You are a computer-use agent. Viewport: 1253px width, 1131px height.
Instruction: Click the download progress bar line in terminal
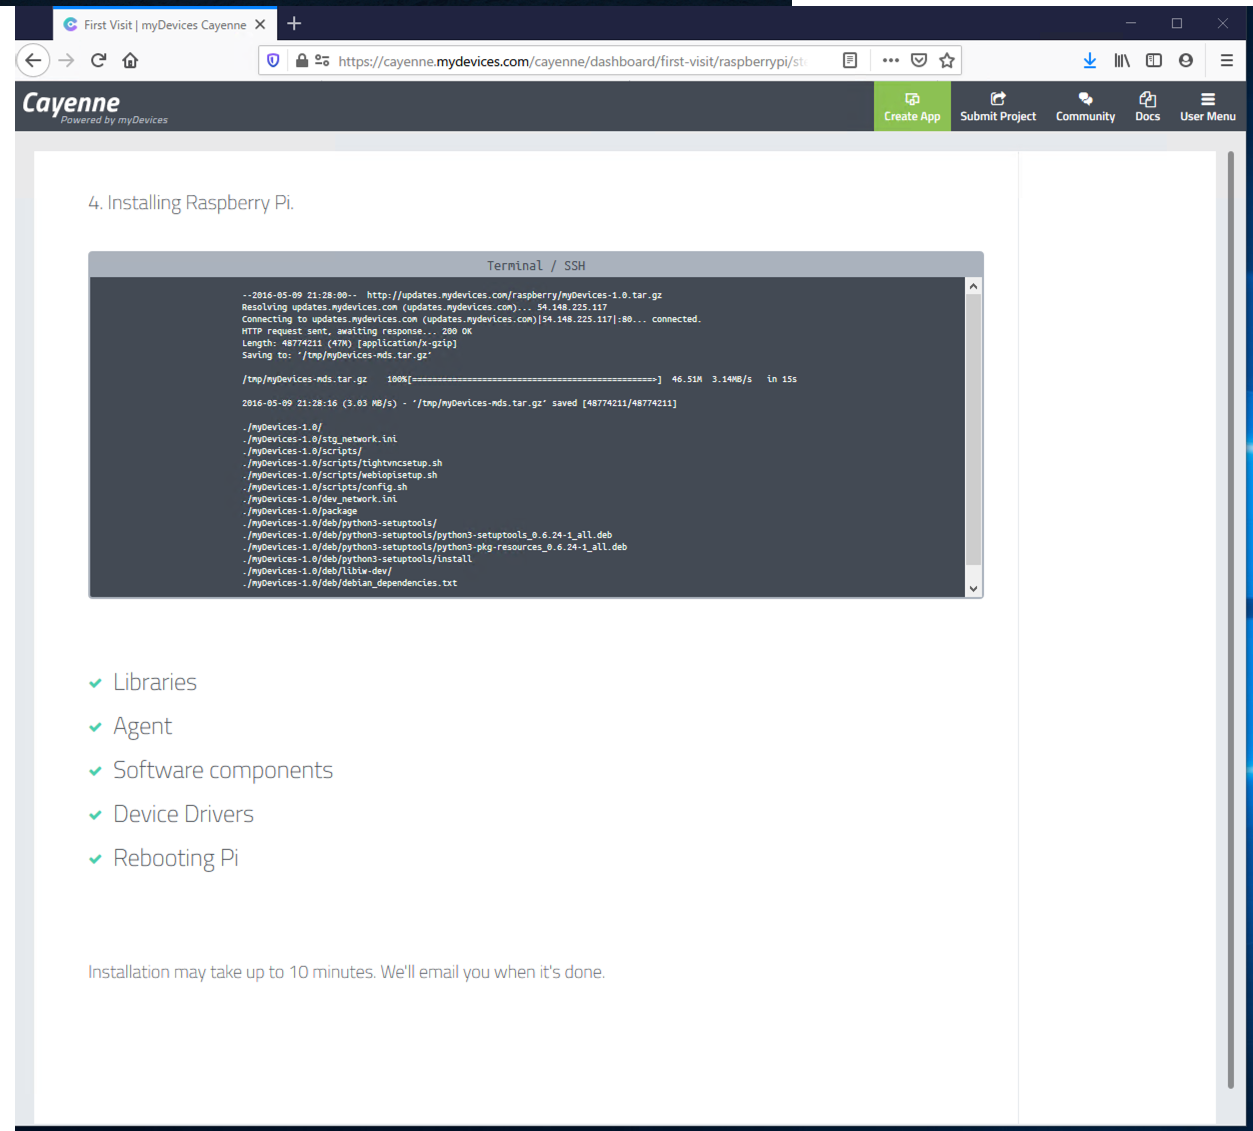(x=519, y=379)
